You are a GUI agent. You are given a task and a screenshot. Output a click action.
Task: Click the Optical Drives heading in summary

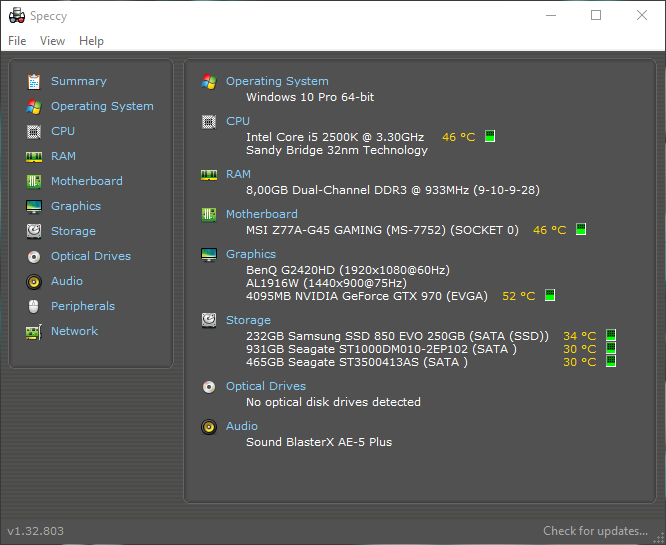266,386
